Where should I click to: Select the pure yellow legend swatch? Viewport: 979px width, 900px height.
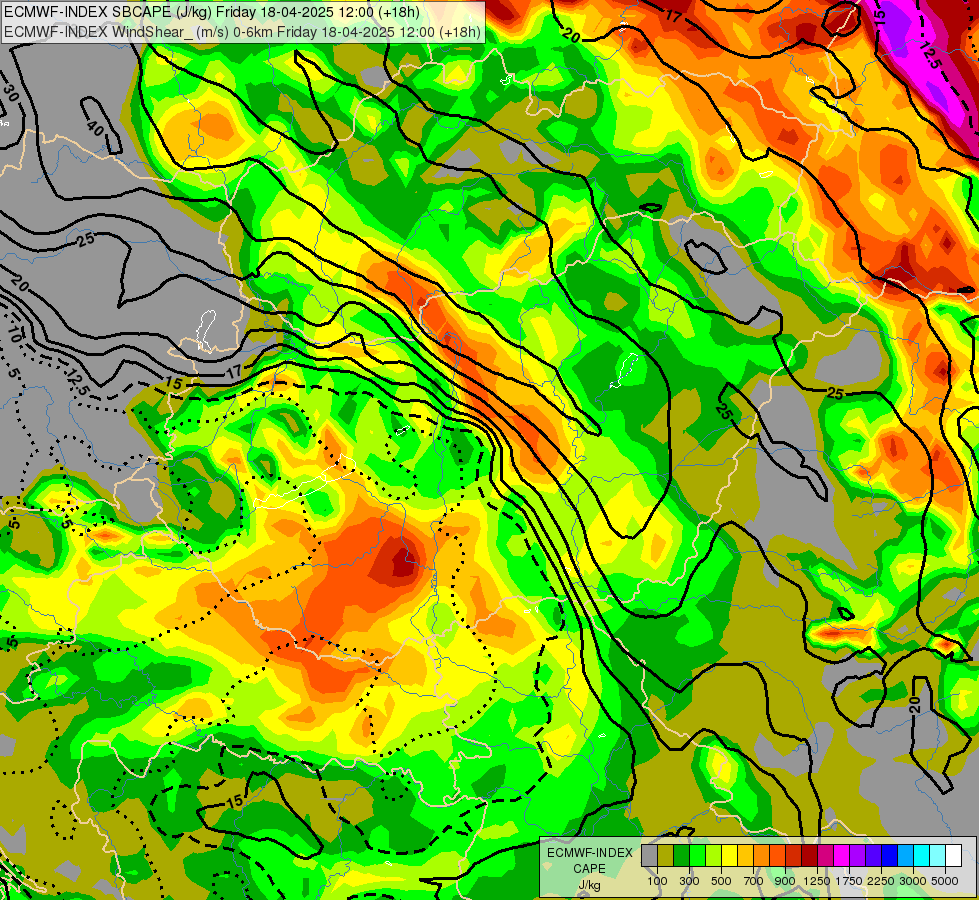(729, 855)
